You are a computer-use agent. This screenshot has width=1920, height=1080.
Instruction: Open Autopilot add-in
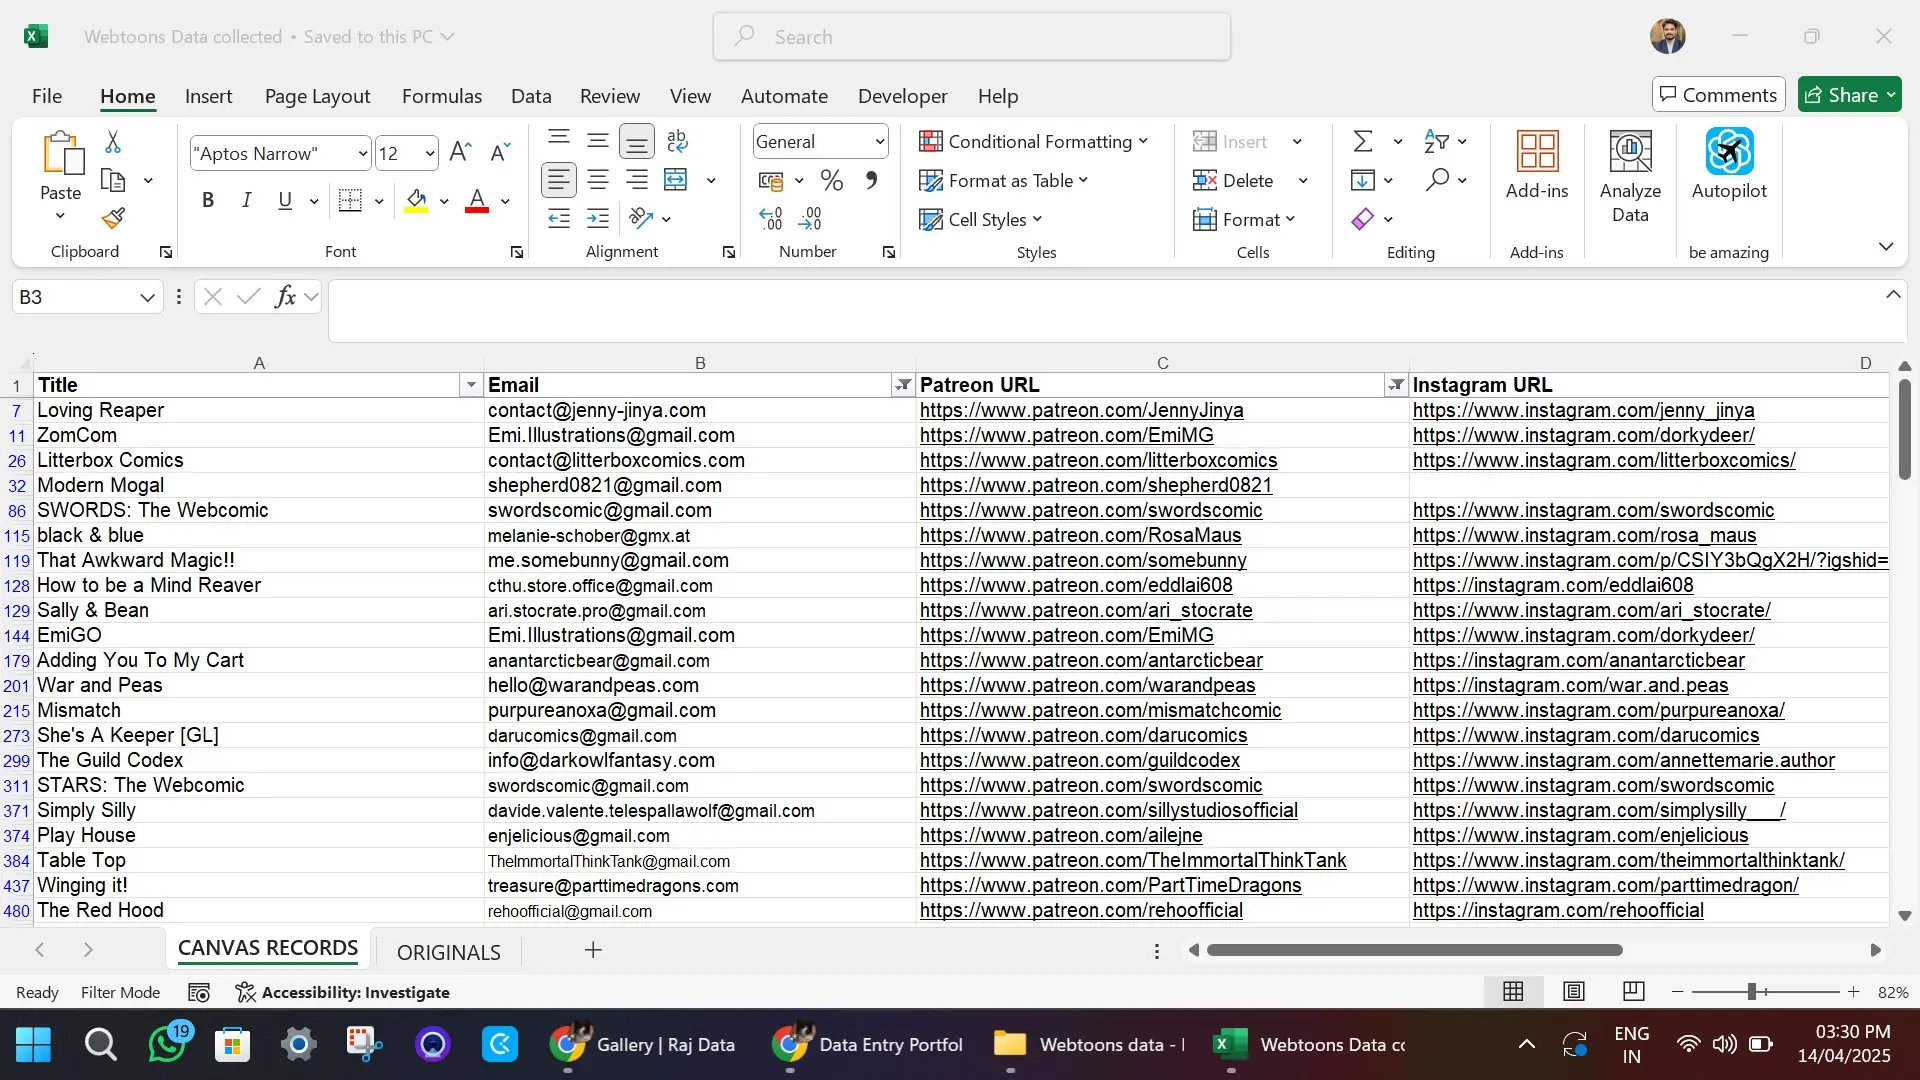(x=1729, y=165)
